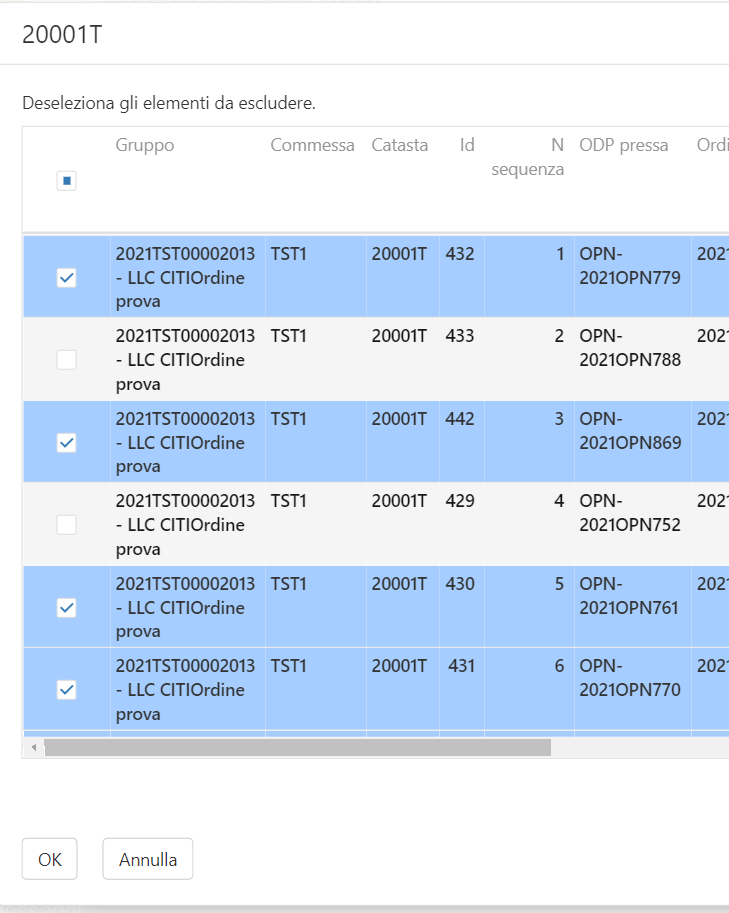Click the scrollbar left arrow
This screenshot has height=913, width=729.
(x=33, y=747)
